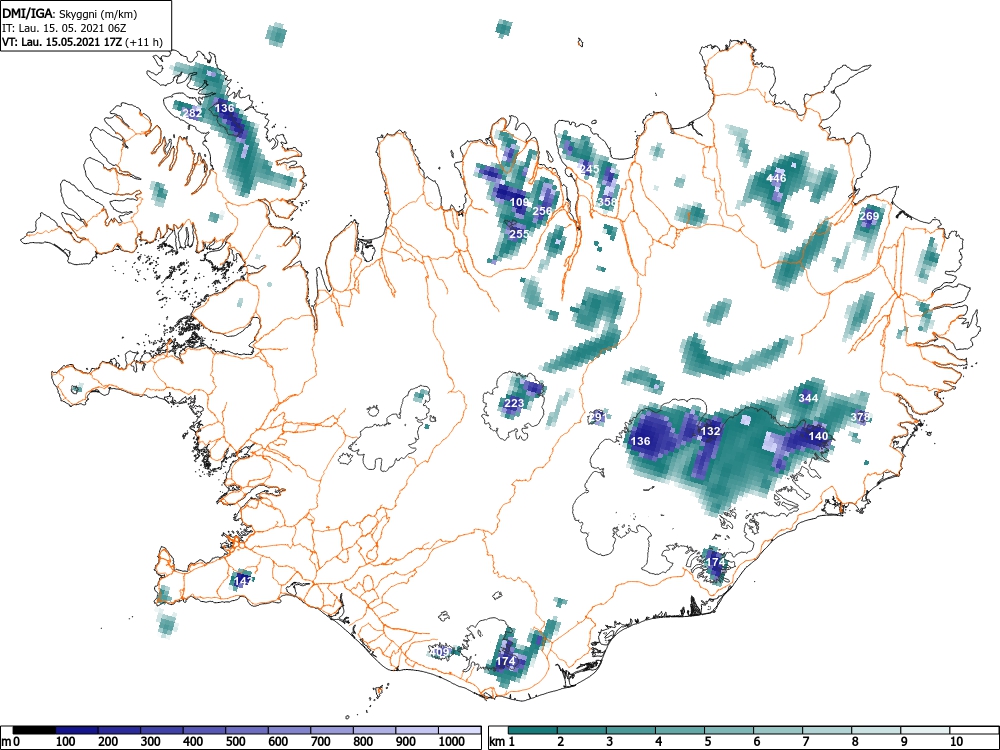Click the legend swatch between 800 and 900
Viewport: 1000px width, 750px height.
[x=374, y=730]
